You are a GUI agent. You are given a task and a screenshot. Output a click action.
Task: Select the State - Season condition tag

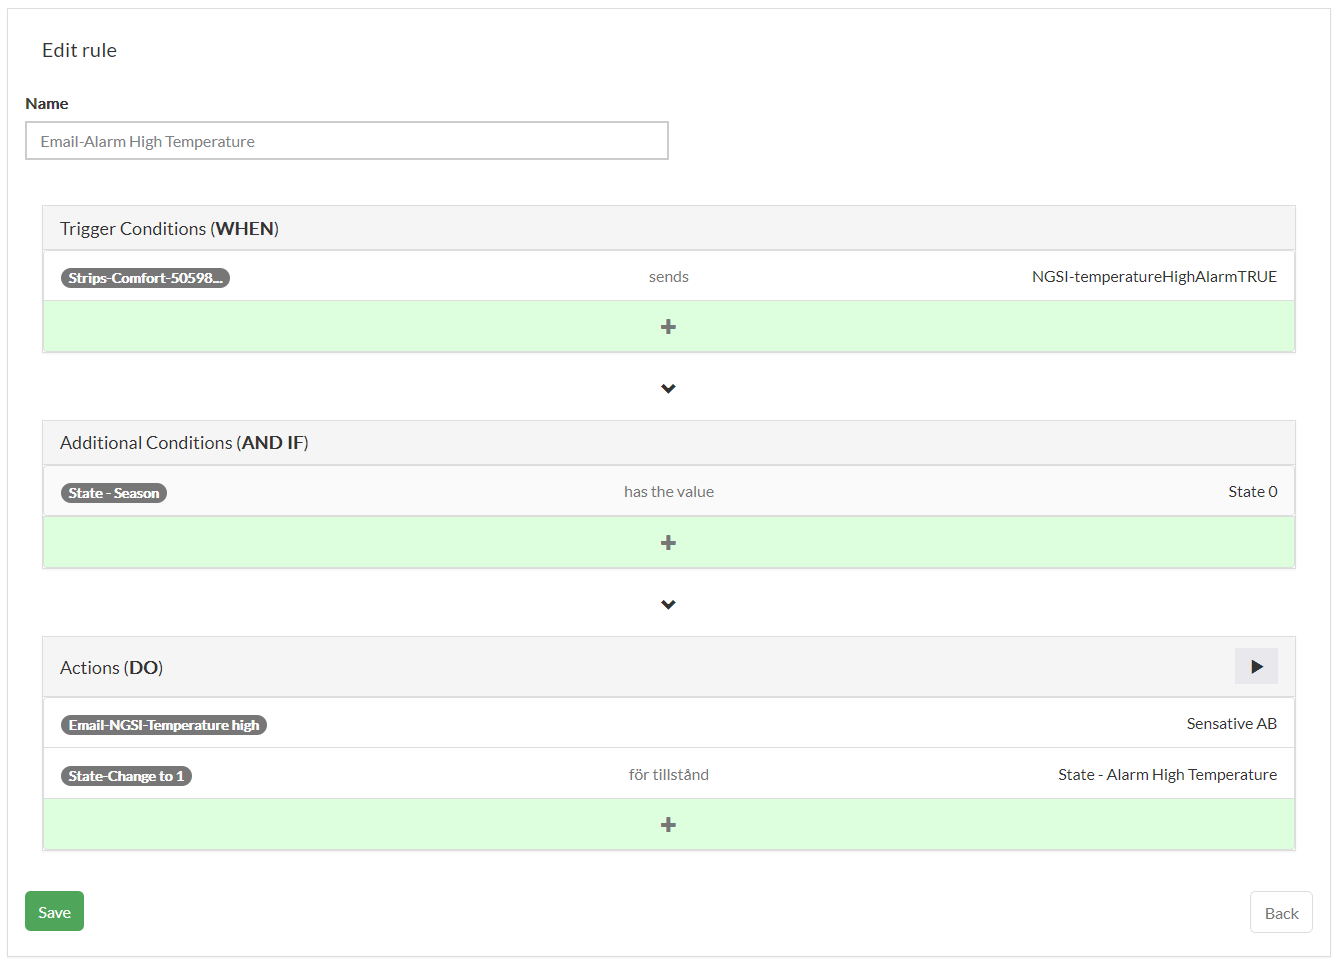[114, 493]
